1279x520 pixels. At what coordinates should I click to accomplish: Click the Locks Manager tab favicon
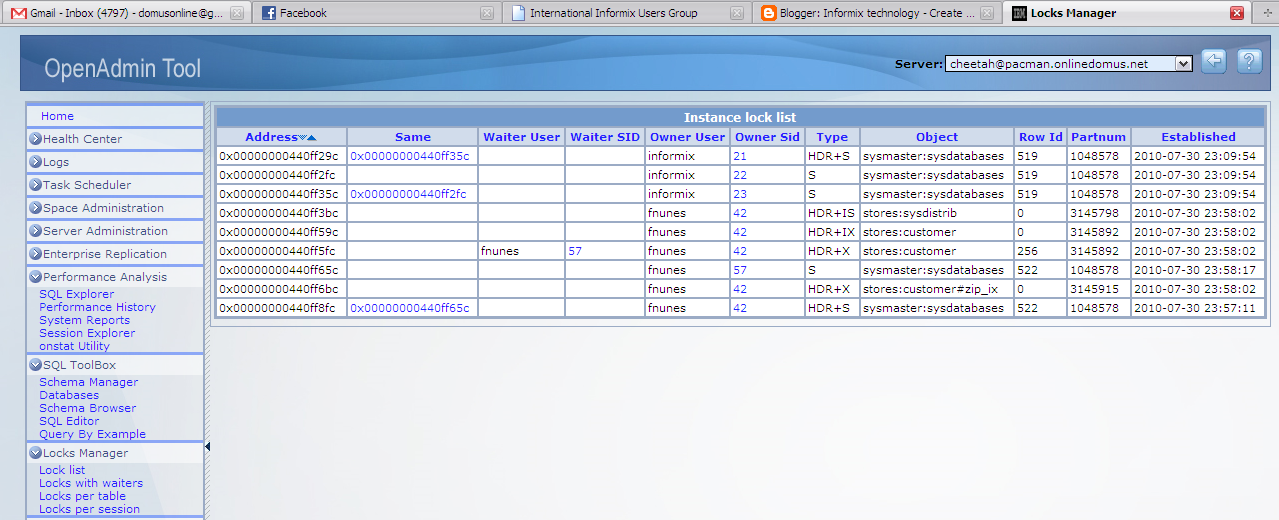(x=1019, y=13)
